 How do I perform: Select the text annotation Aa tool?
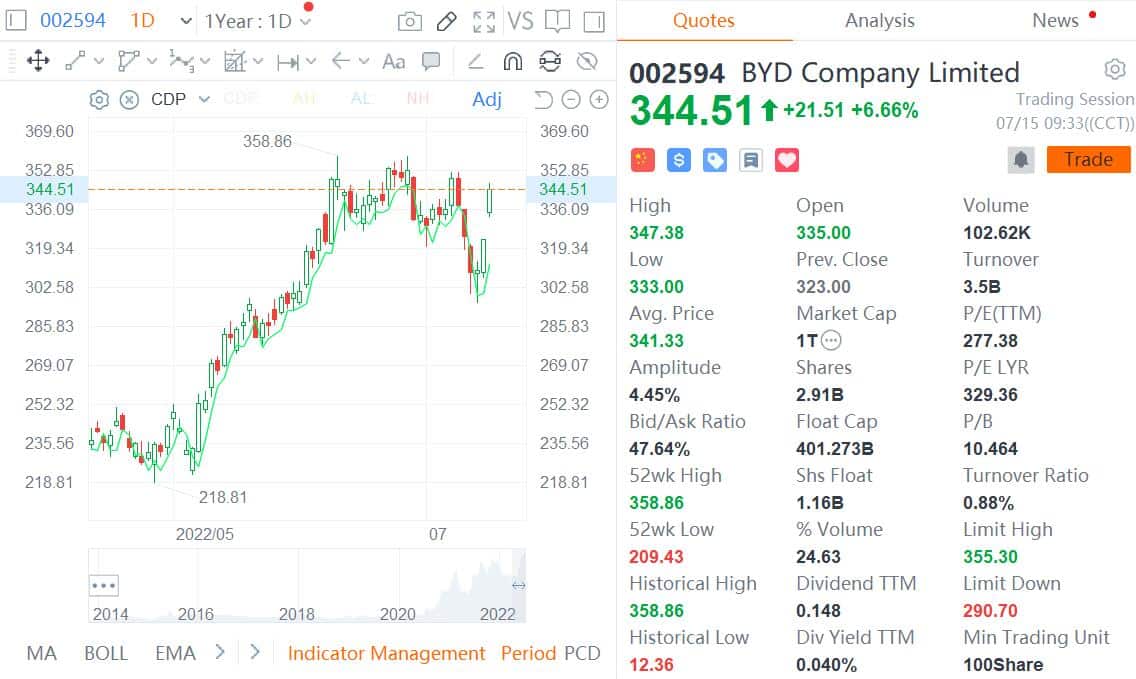[x=392, y=61]
